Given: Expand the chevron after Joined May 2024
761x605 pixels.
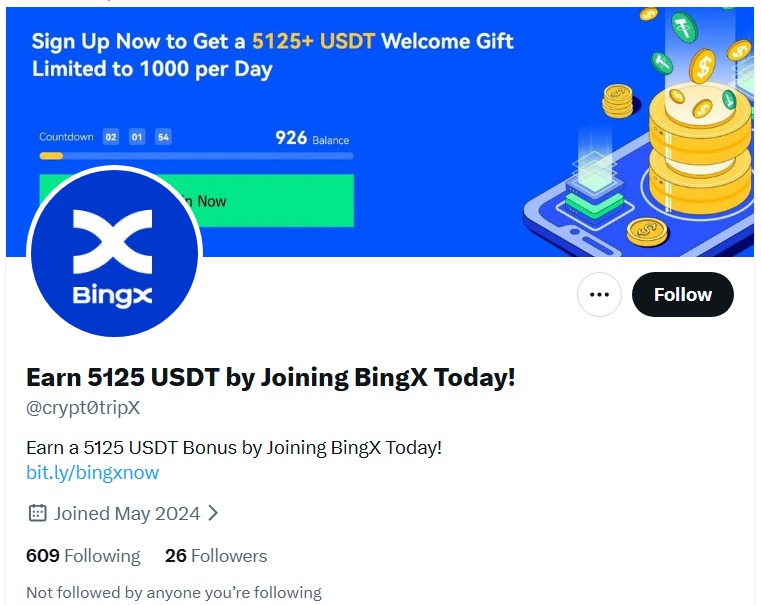Looking at the screenshot, I should (x=213, y=513).
